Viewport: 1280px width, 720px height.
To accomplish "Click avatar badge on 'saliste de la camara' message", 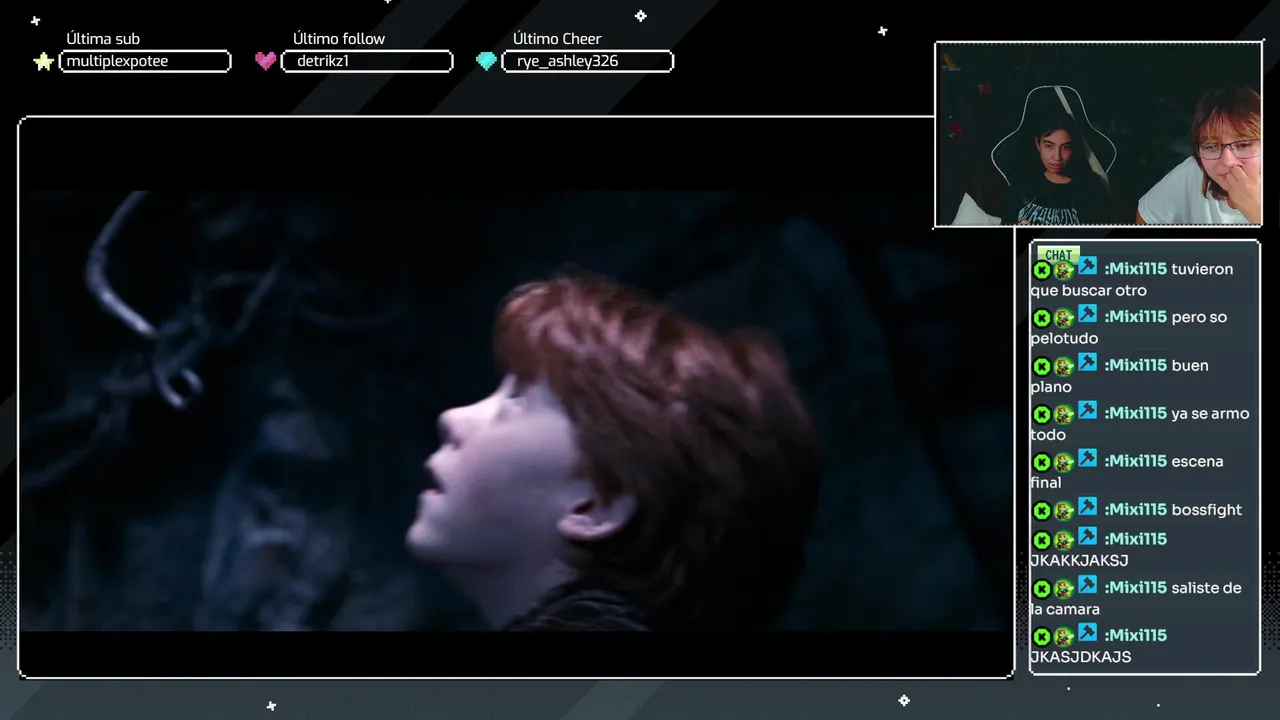I will [1064, 588].
